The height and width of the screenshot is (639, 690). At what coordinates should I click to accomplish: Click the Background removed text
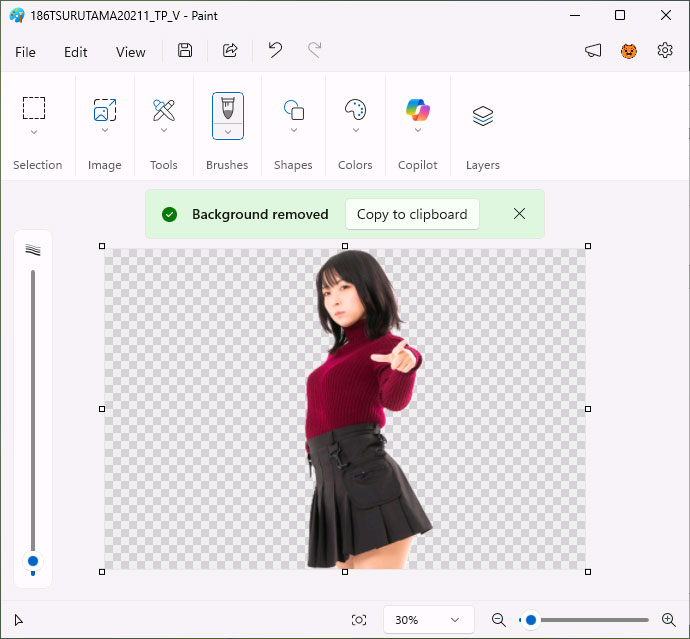(260, 214)
